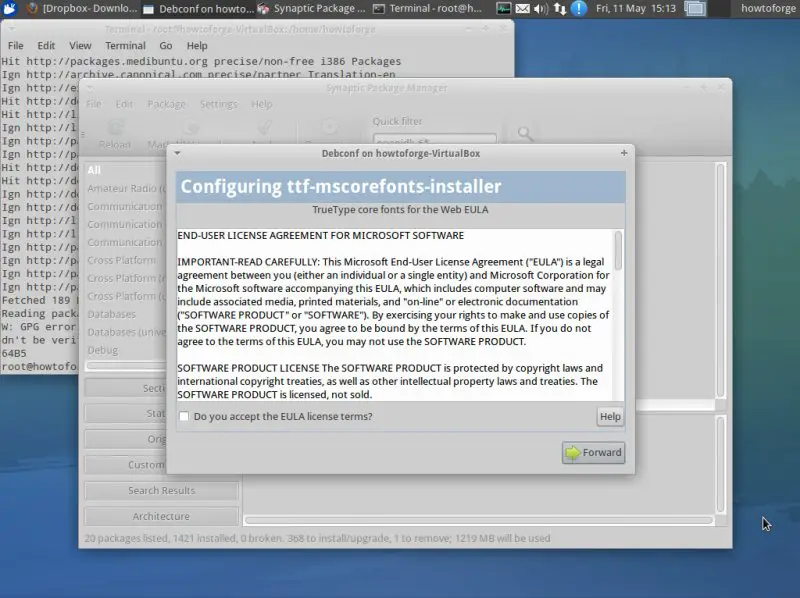This screenshot has width=800, height=598.
Task: Select the Debconf taskbar entry
Action: (198, 8)
